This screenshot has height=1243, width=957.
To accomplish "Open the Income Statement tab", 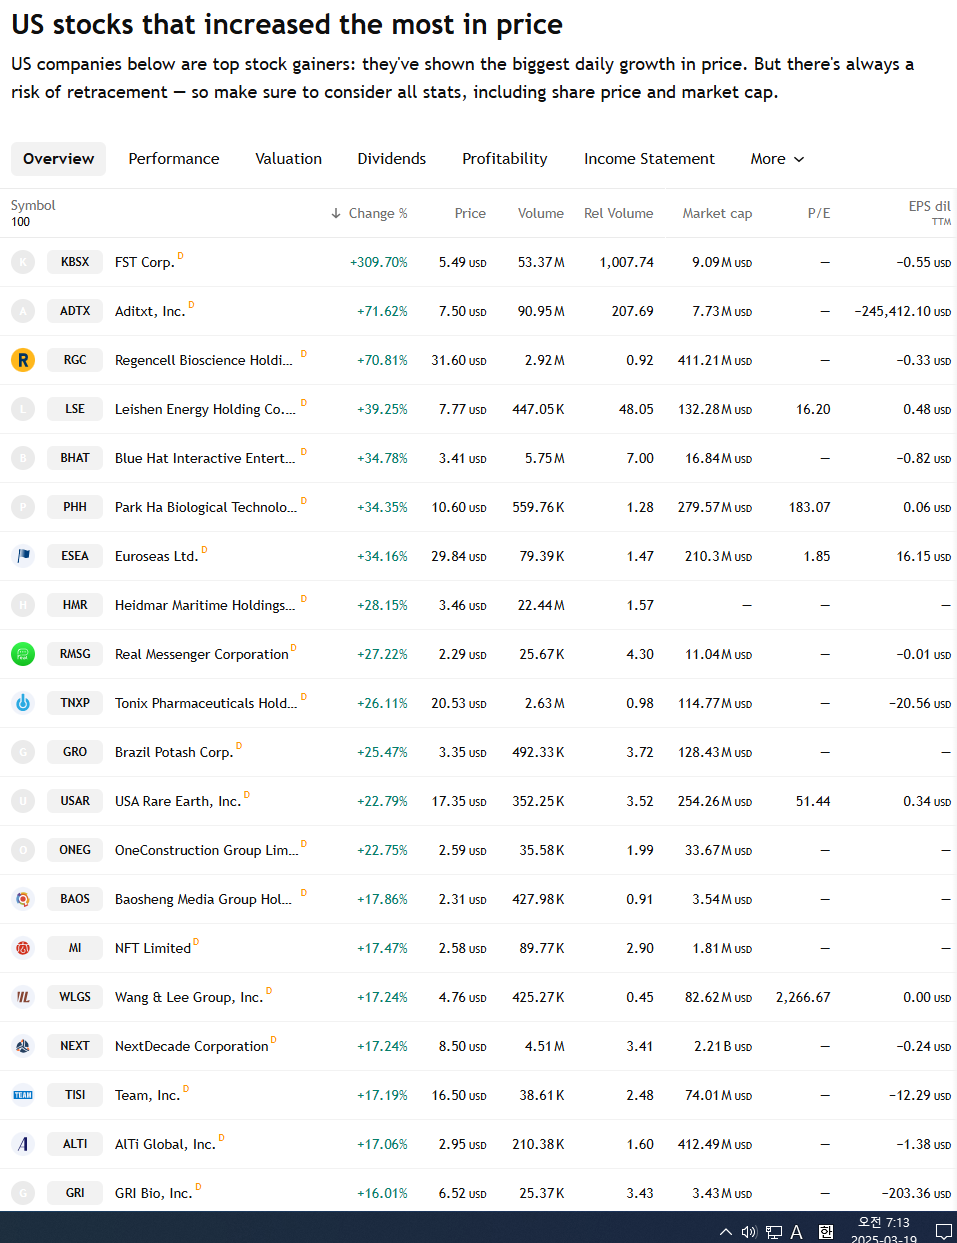I will point(649,159).
